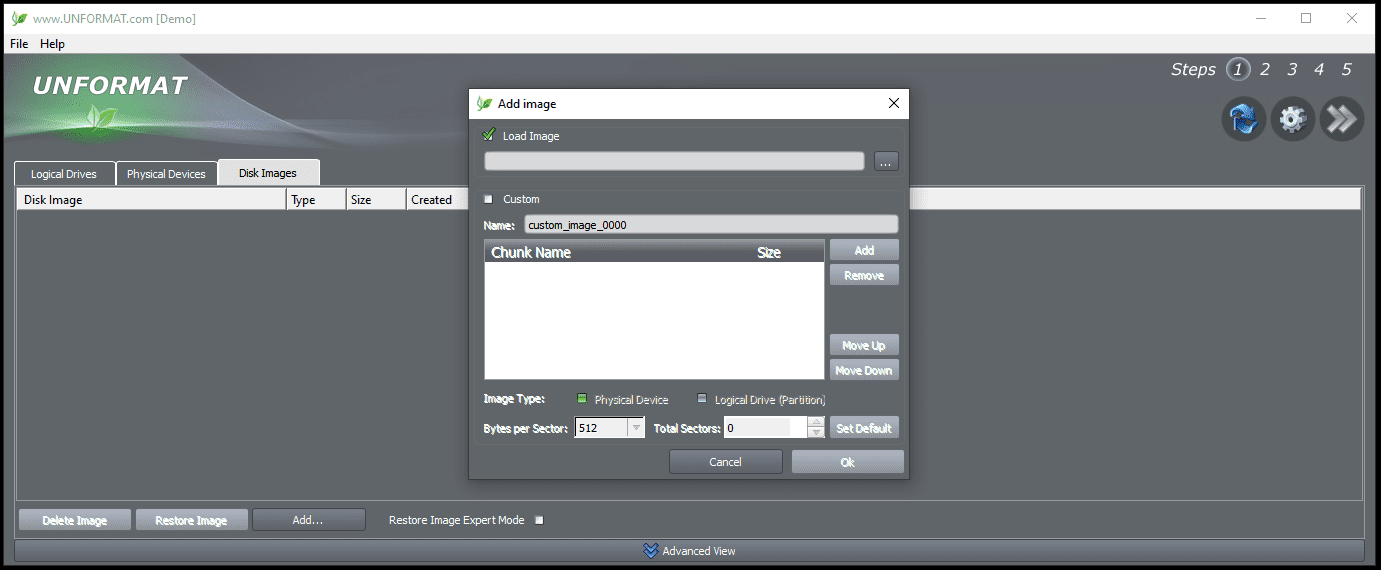Click the Remove chunk button
Image resolution: width=1381 pixels, height=570 pixels.
864,275
